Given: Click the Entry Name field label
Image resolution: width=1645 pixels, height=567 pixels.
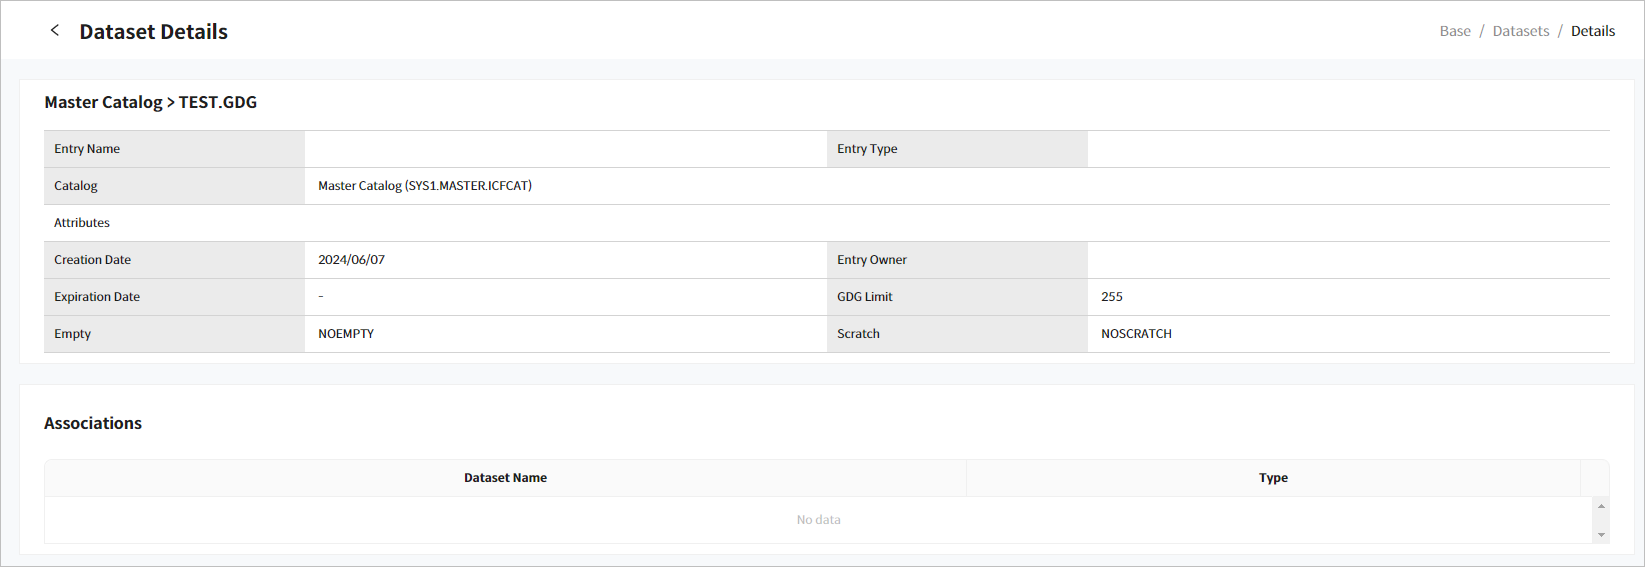Looking at the screenshot, I should point(87,149).
